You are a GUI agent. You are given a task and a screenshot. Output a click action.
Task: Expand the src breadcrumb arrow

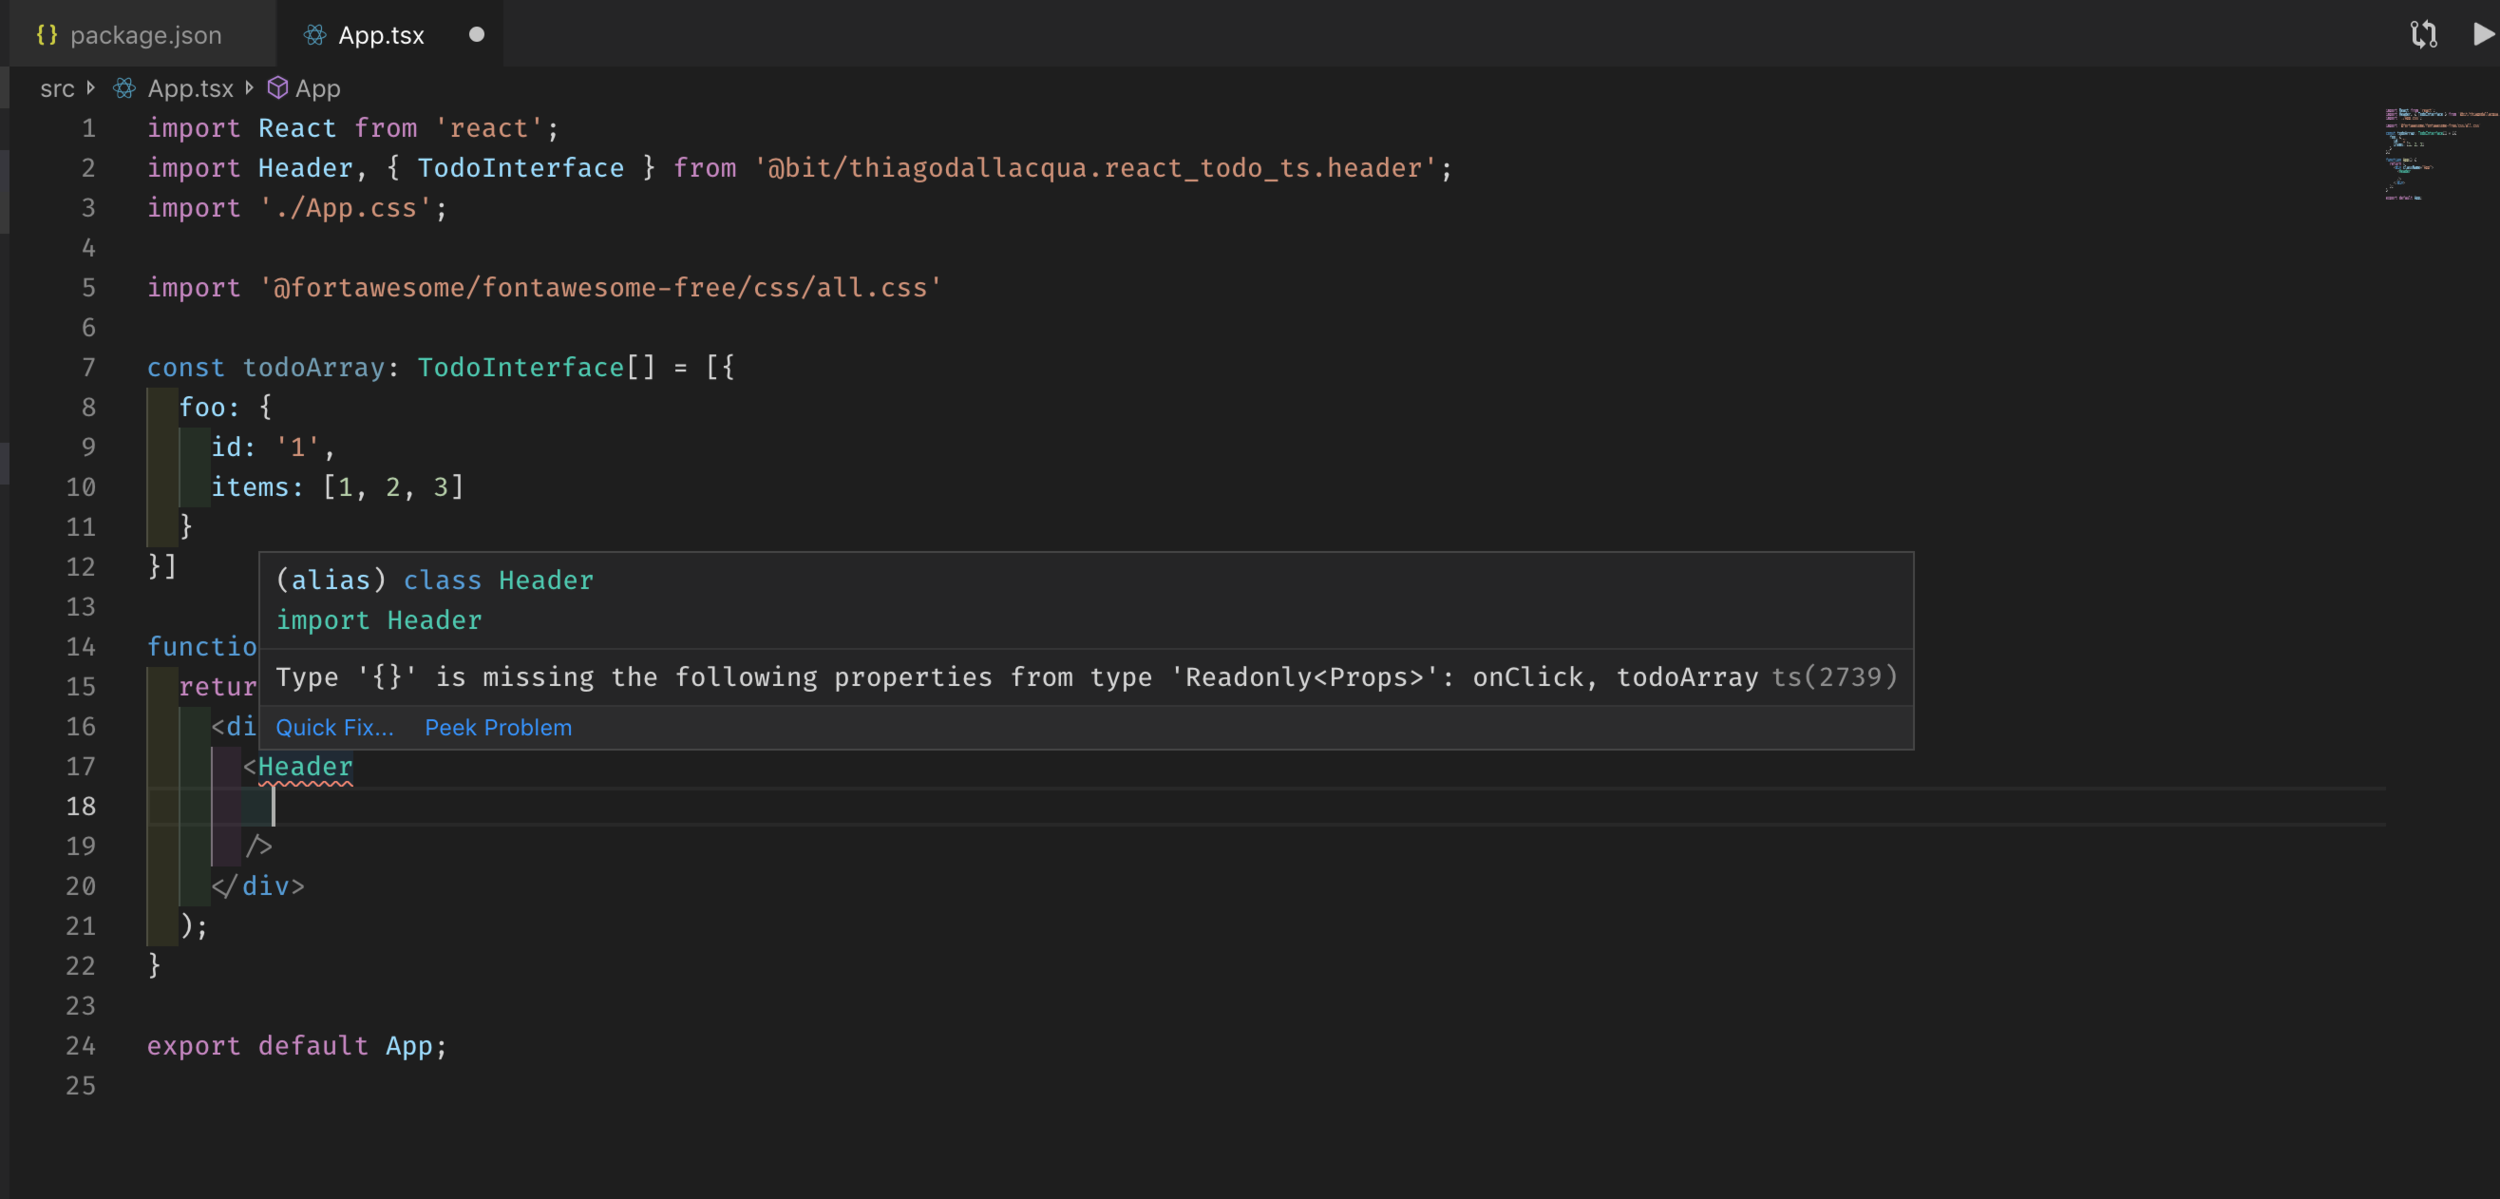point(91,88)
